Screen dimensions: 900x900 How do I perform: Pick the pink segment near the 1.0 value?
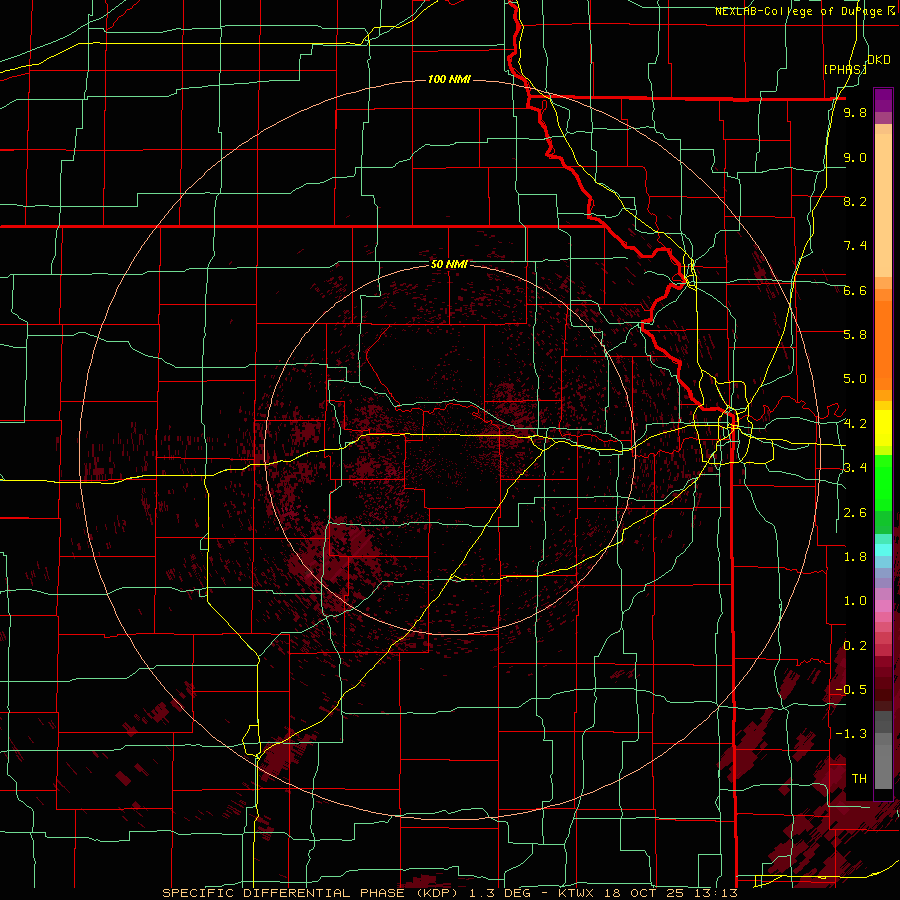(883, 606)
